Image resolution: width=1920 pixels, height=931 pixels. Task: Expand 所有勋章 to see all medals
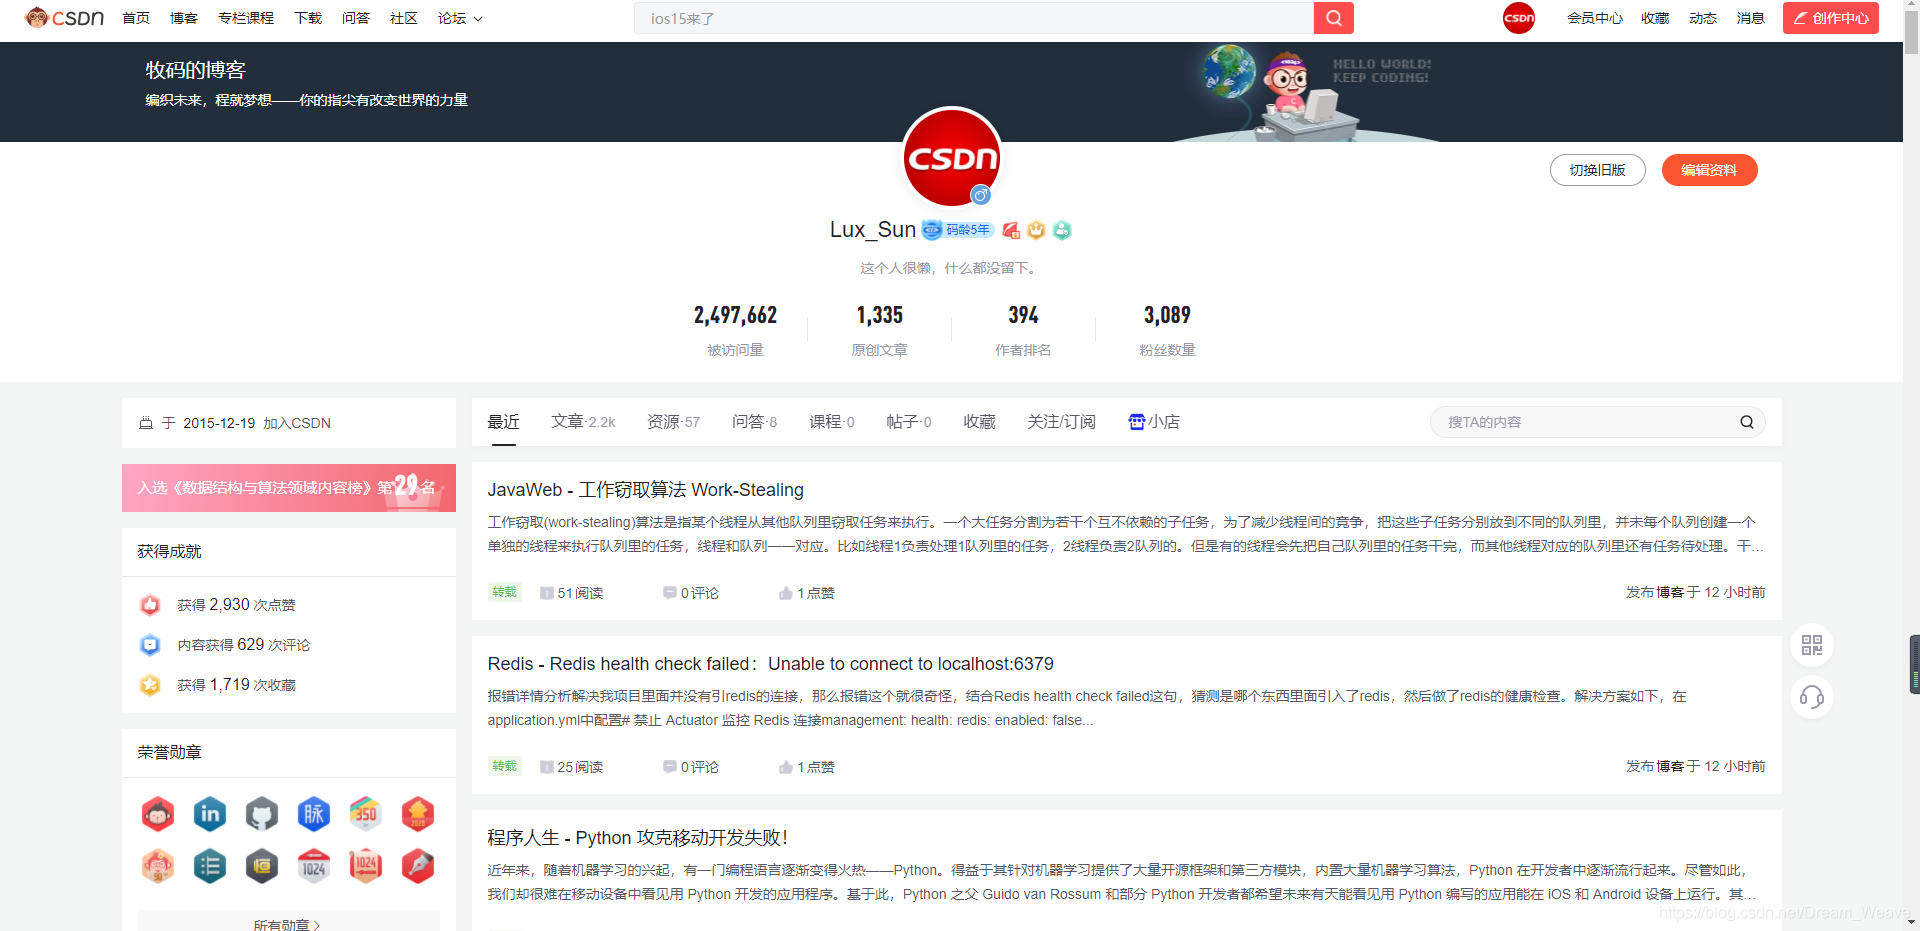tap(288, 924)
